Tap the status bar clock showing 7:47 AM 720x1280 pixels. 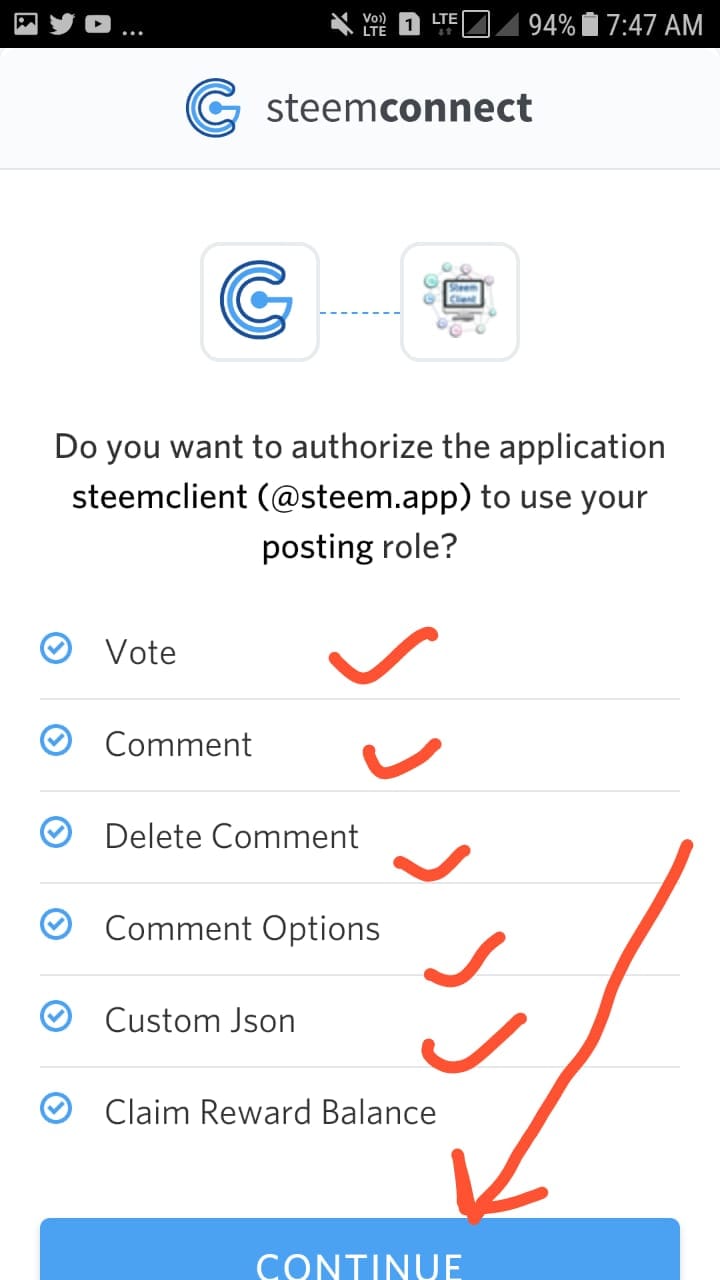click(x=655, y=24)
